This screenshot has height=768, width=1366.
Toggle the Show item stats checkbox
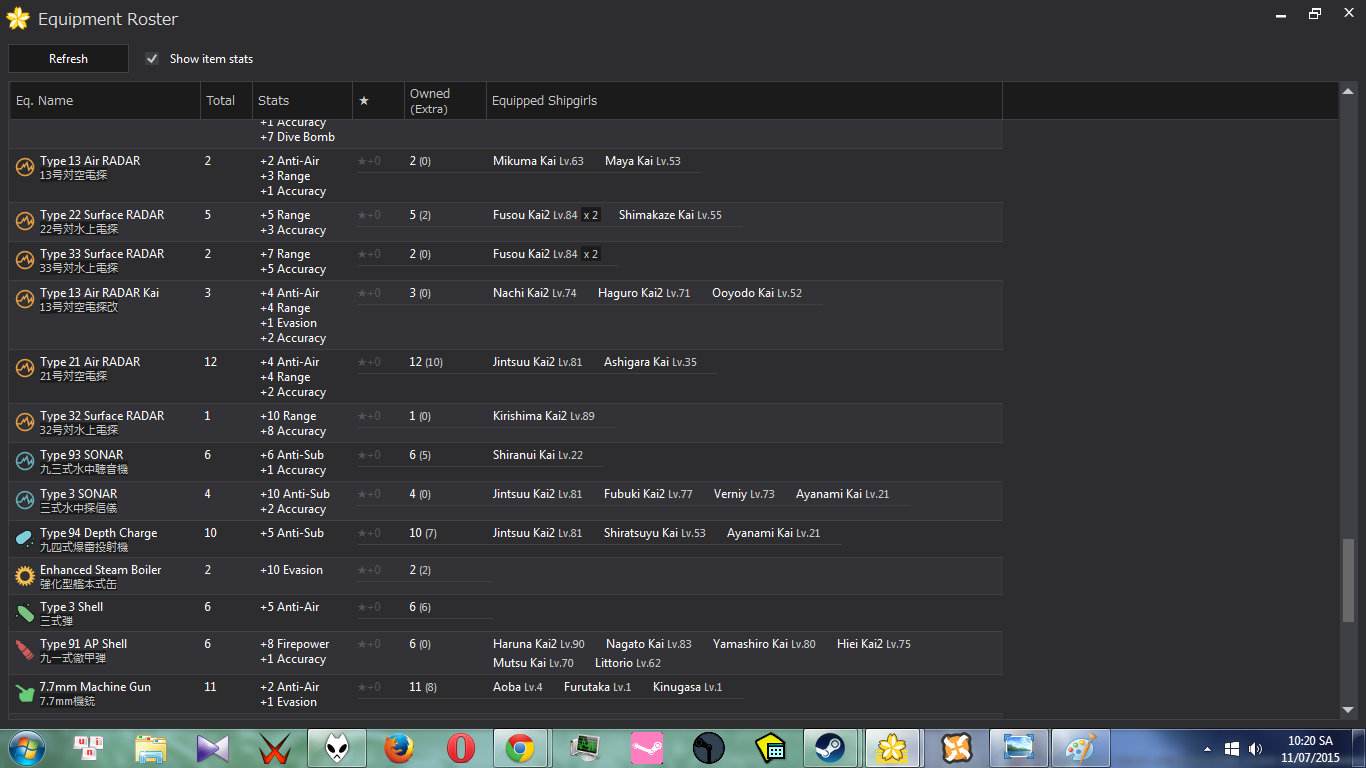pyautogui.click(x=152, y=59)
